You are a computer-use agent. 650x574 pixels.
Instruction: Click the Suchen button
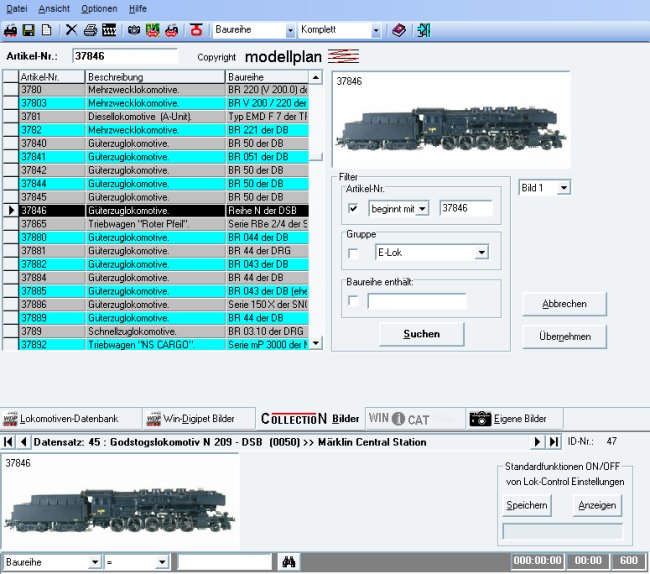tap(422, 334)
